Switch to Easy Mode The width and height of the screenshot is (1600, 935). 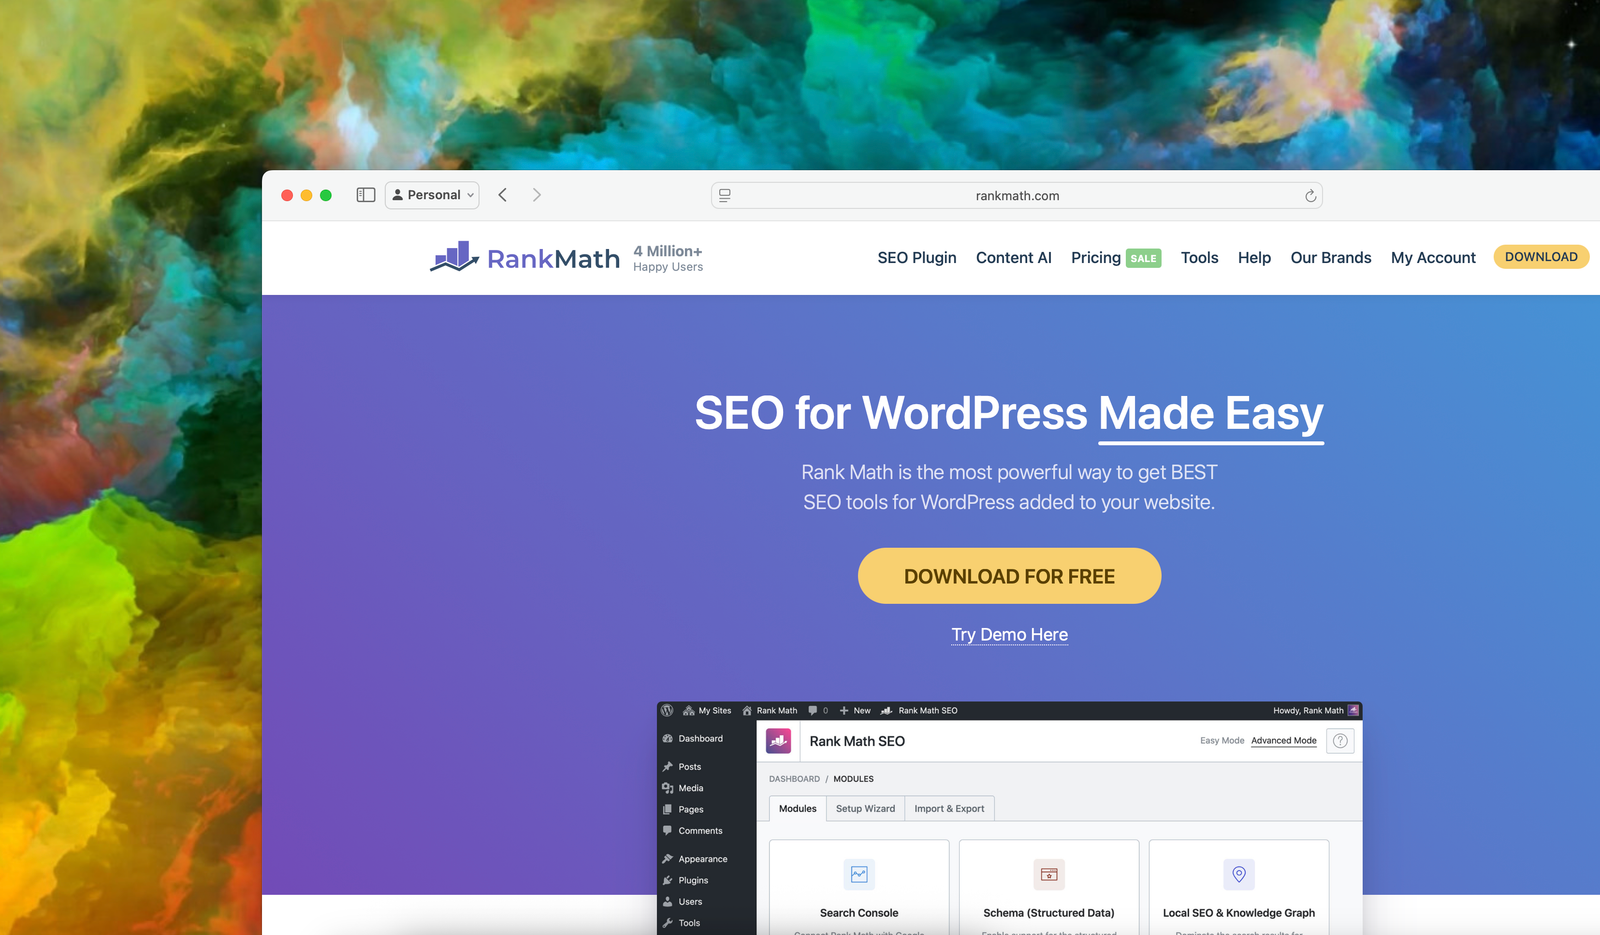click(x=1222, y=741)
